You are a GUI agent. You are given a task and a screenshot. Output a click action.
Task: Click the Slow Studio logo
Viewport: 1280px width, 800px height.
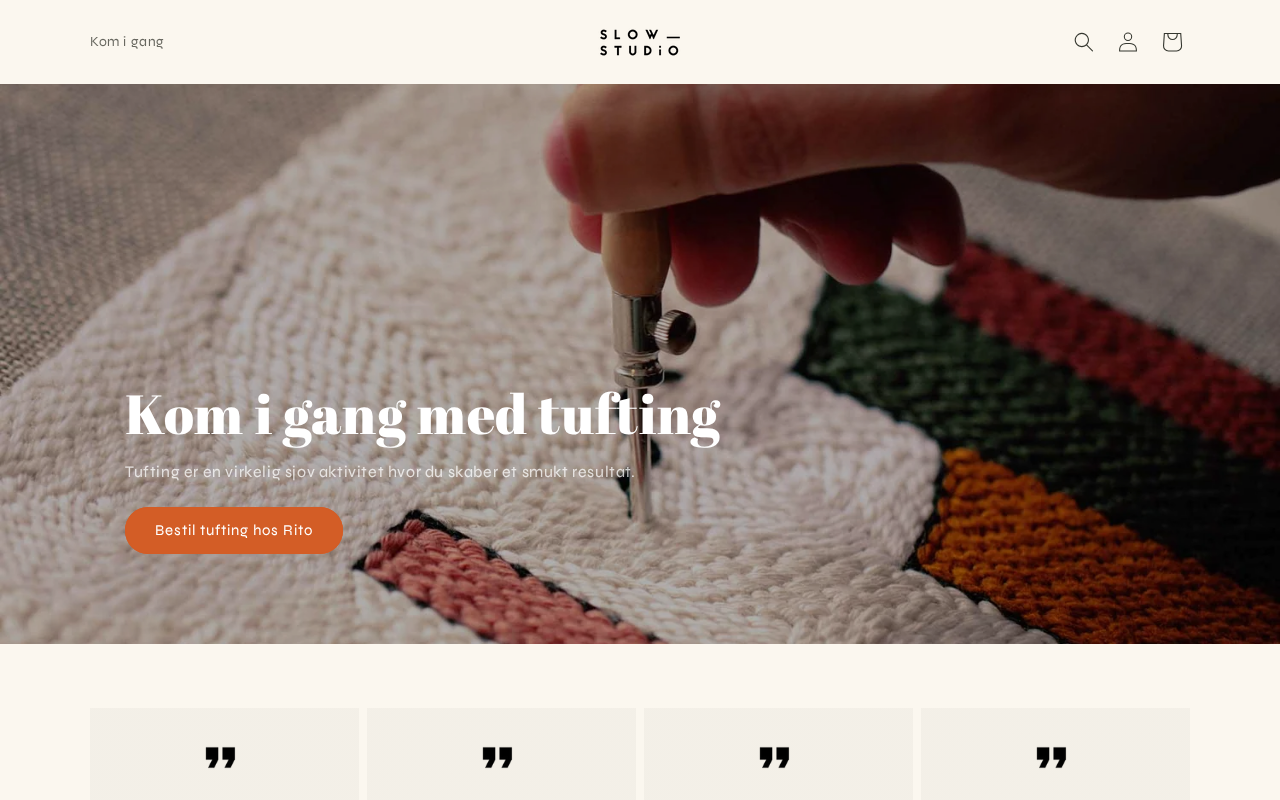(x=640, y=42)
